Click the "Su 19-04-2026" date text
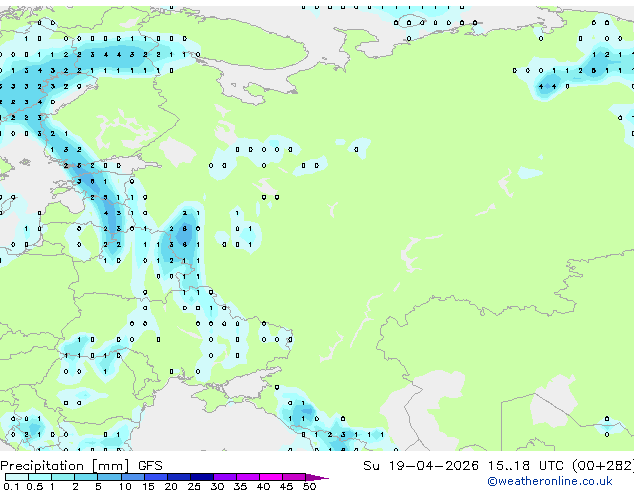Screen dimensions: 634x490 [421, 465]
